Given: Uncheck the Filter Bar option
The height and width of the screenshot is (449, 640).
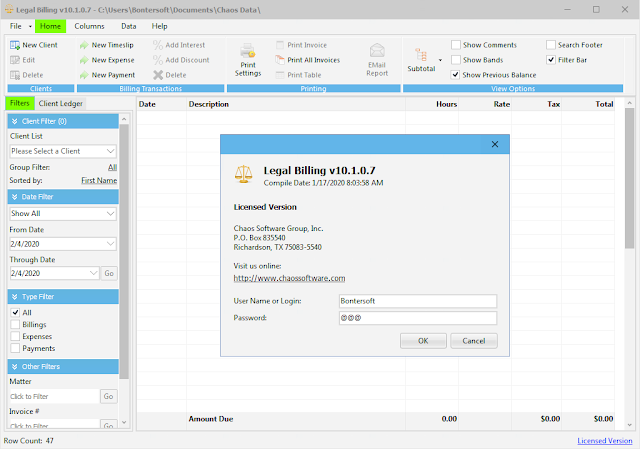Looking at the screenshot, I should (551, 60).
